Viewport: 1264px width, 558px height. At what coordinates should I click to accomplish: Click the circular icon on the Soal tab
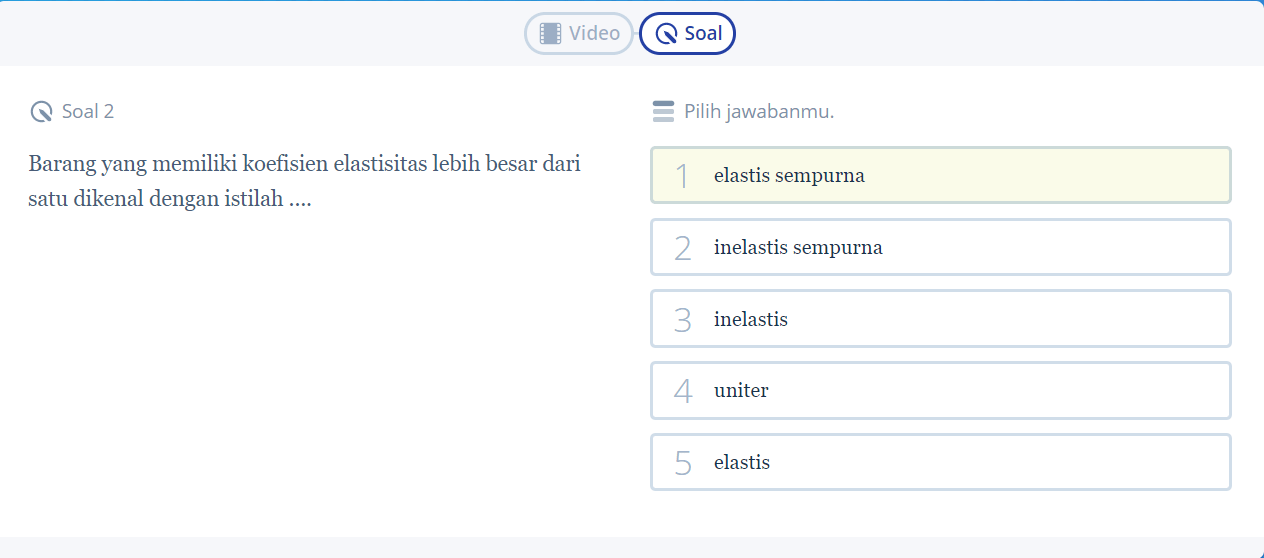[x=666, y=34]
